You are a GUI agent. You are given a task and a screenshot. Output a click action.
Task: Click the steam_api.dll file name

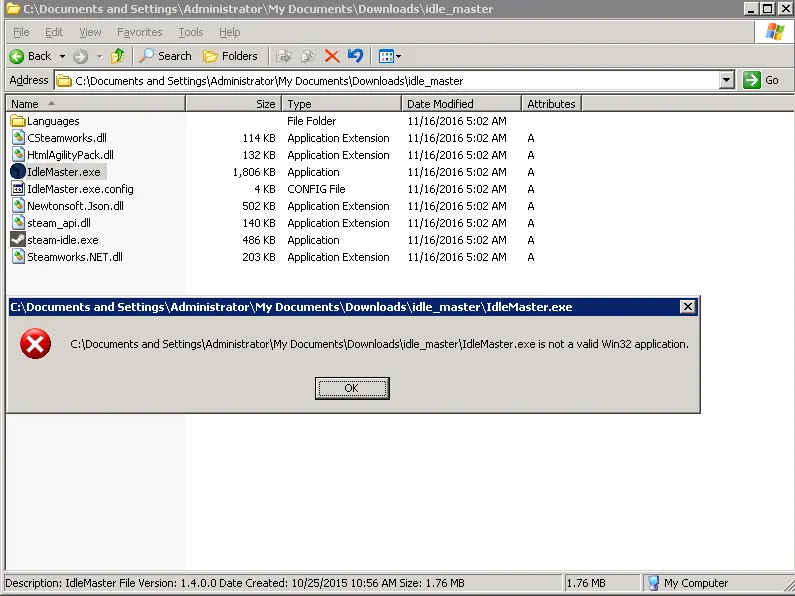(59, 223)
